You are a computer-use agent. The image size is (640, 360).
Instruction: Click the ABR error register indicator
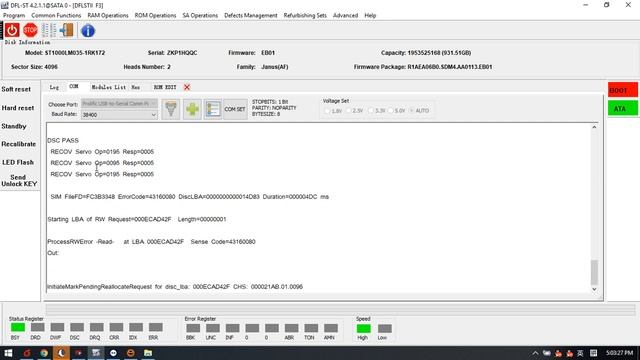tap(291, 328)
